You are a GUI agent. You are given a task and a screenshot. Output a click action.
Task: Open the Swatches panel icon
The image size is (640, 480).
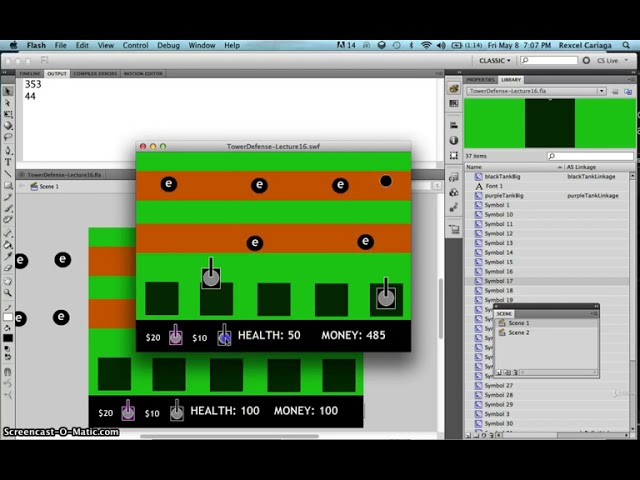click(x=453, y=104)
